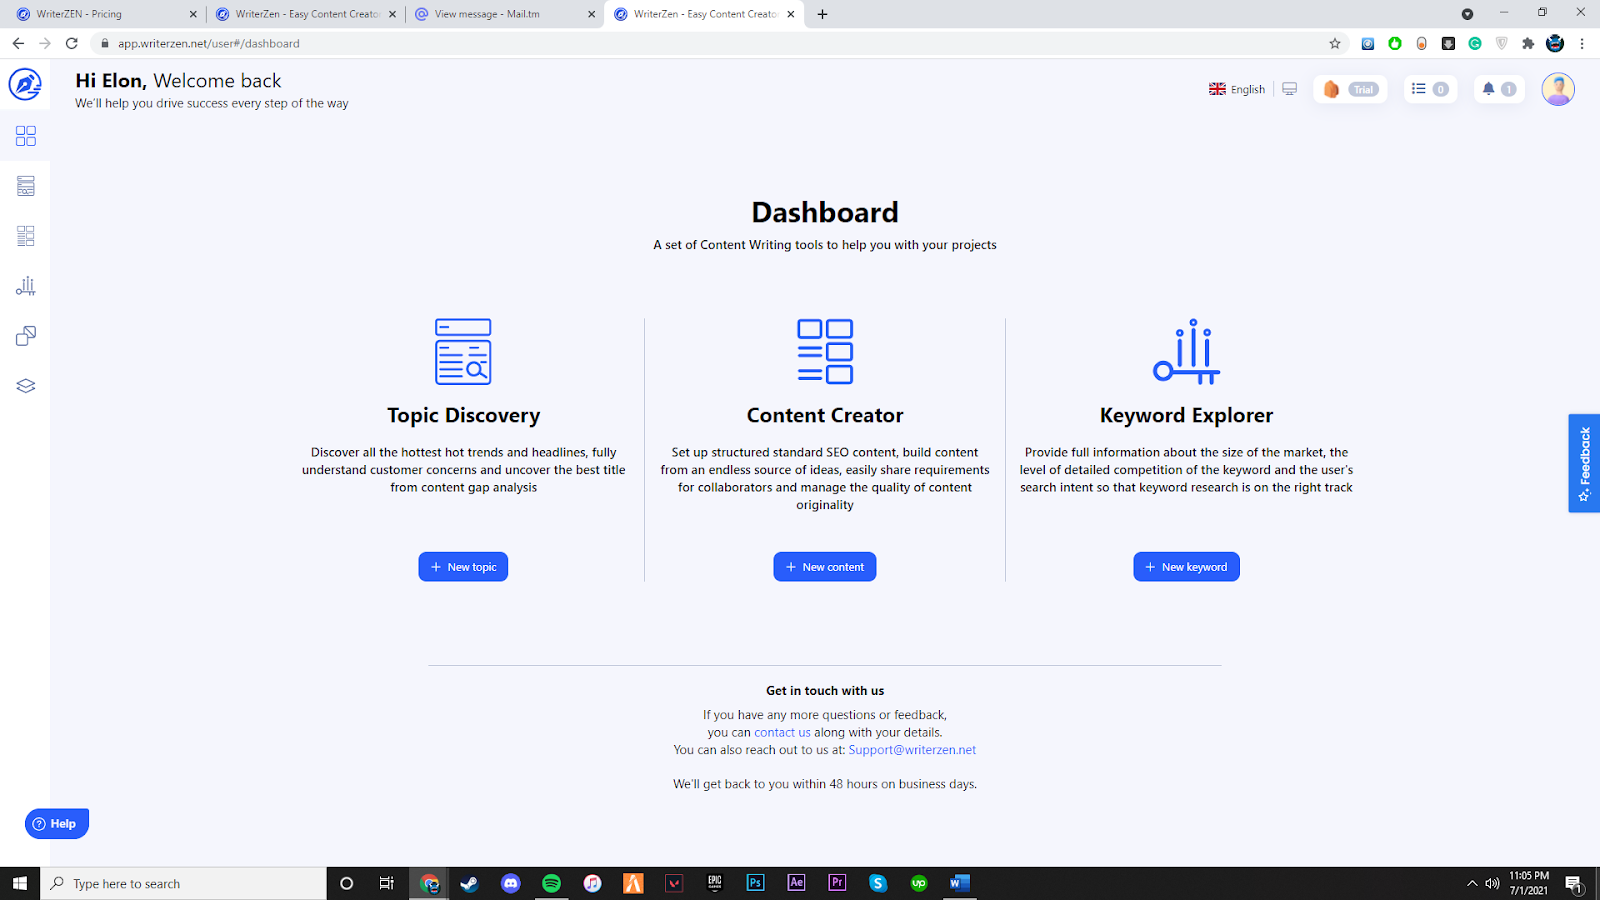Open Spotify from the taskbar
Image resolution: width=1600 pixels, height=900 pixels.
click(552, 883)
